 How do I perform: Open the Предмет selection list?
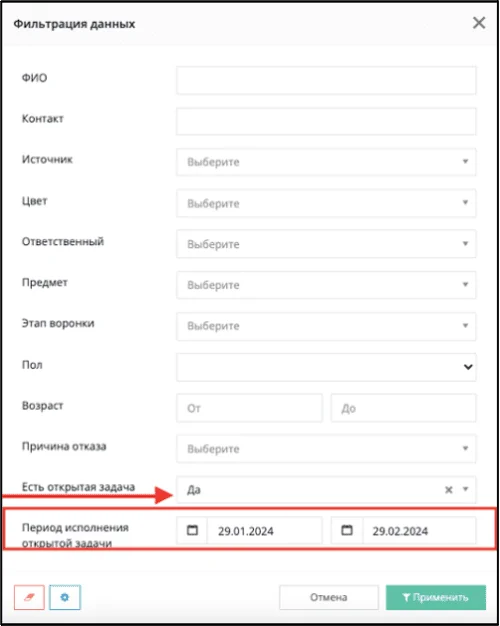(326, 285)
